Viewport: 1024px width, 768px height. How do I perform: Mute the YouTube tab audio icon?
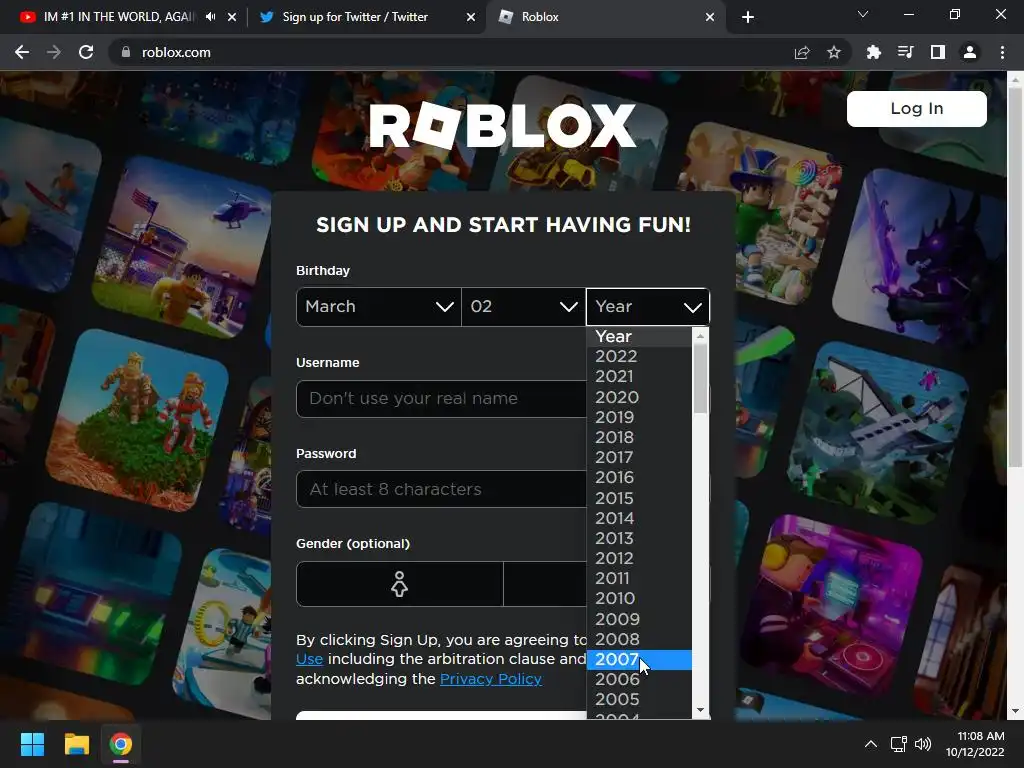click(x=210, y=17)
